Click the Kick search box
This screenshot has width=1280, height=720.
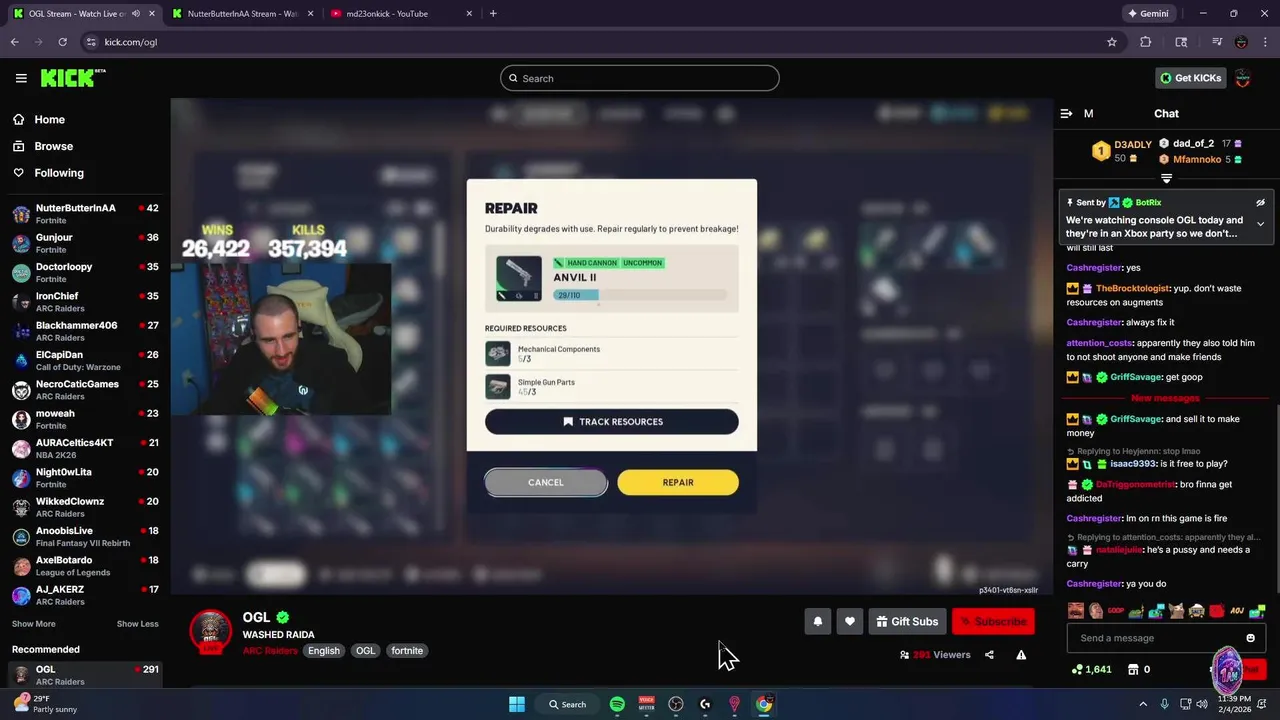pyautogui.click(x=640, y=78)
